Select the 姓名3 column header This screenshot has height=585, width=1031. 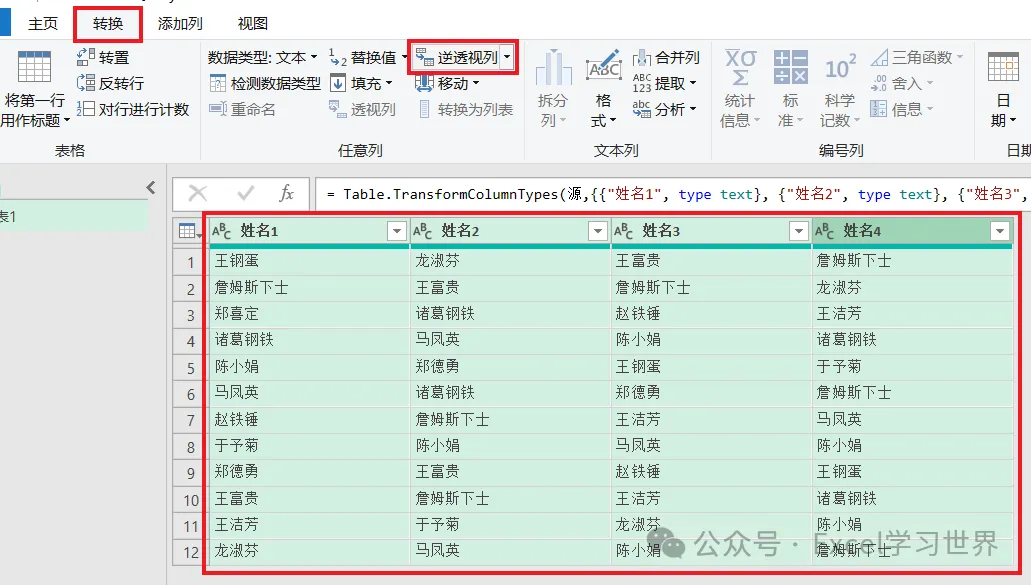pos(711,231)
